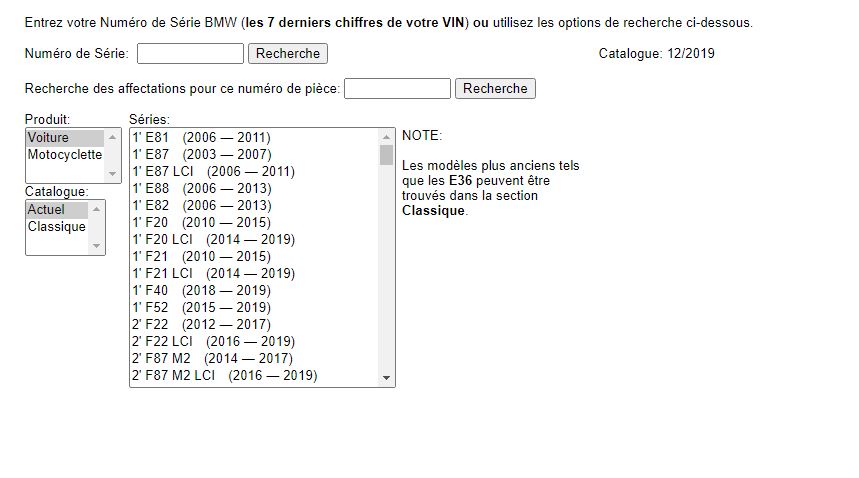Click down arrow of Produit list scrollbar
The image size is (859, 478).
[x=112, y=174]
